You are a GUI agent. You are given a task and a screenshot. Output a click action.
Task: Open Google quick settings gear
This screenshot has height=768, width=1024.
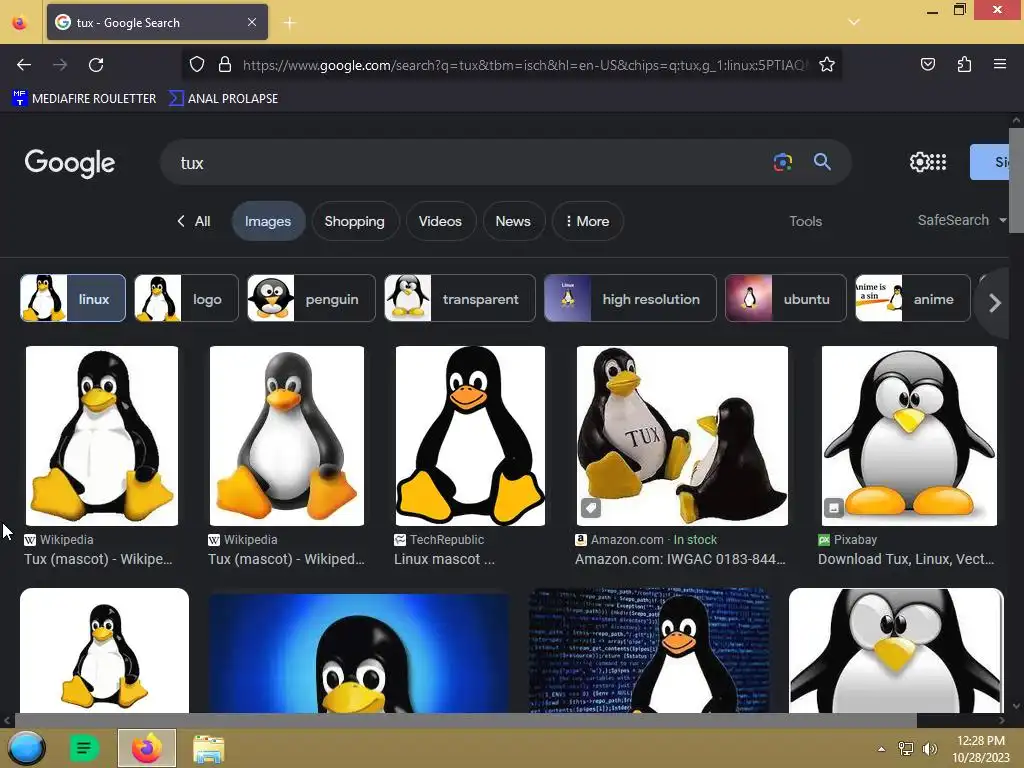918,162
